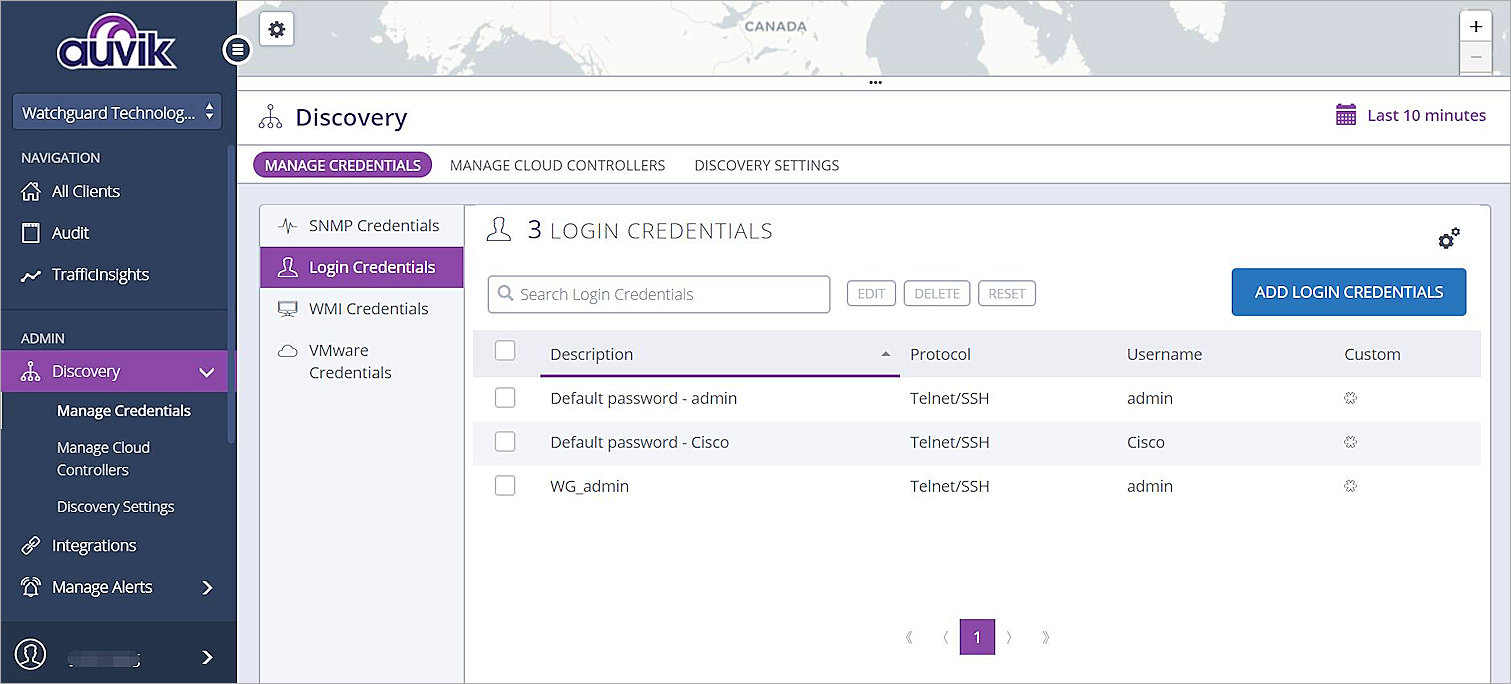The image size is (1511, 684).
Task: Focus the Search Login Credentials field
Action: pyautogui.click(x=660, y=294)
